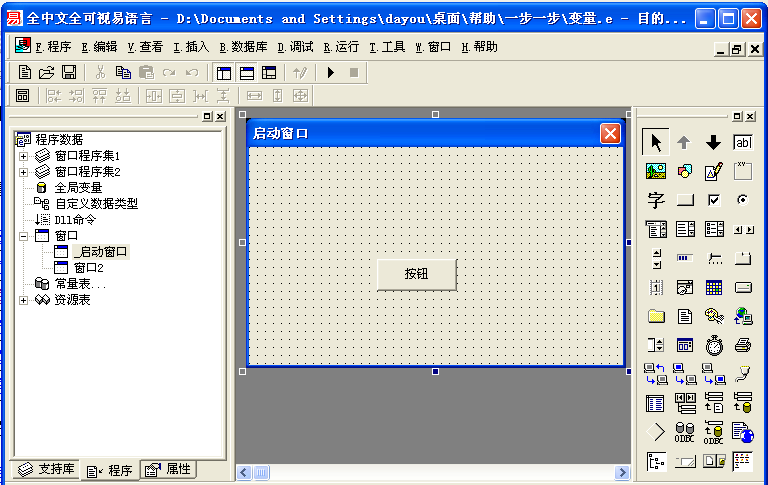
Task: Select the timer stopwatch component
Action: (714, 345)
